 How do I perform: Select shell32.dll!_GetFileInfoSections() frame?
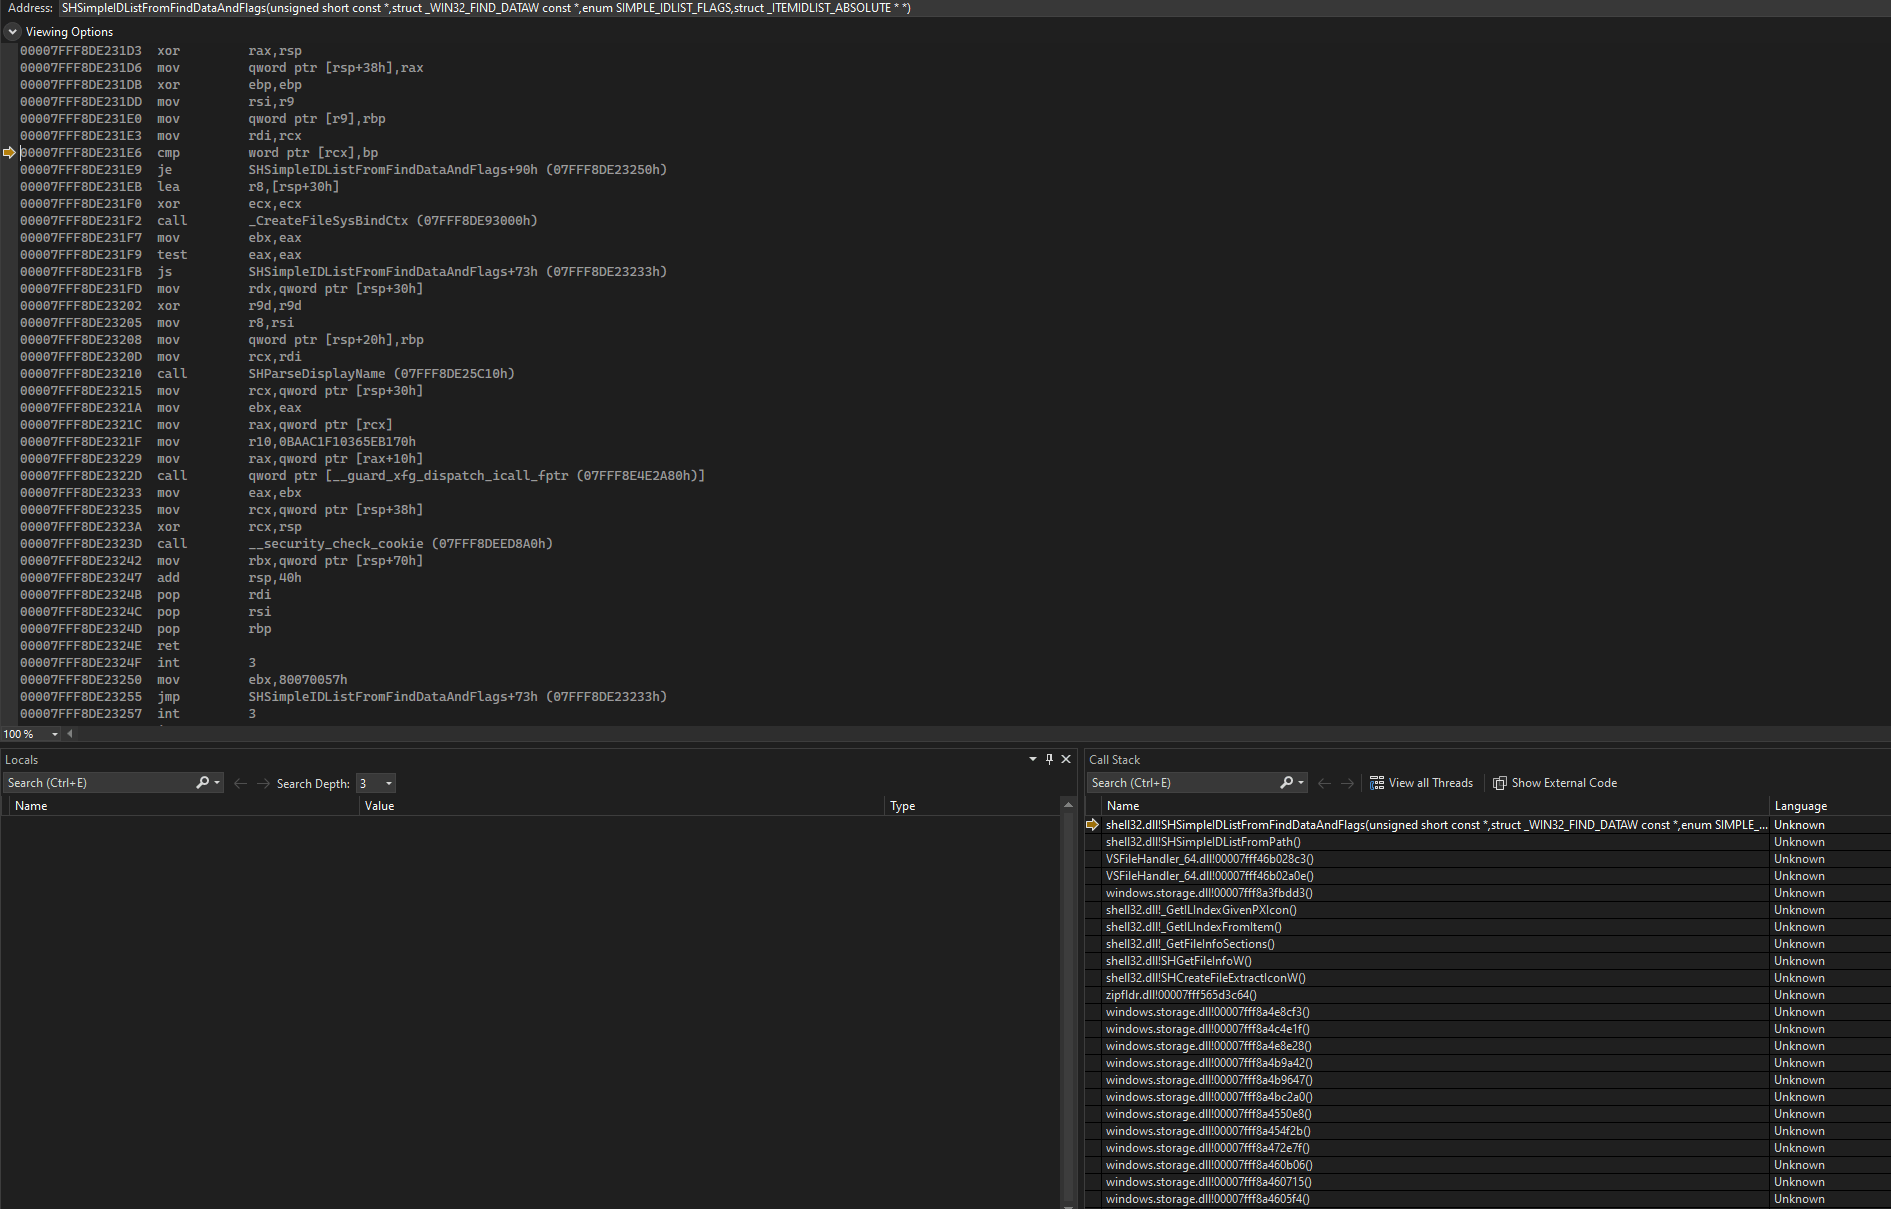(x=1190, y=944)
